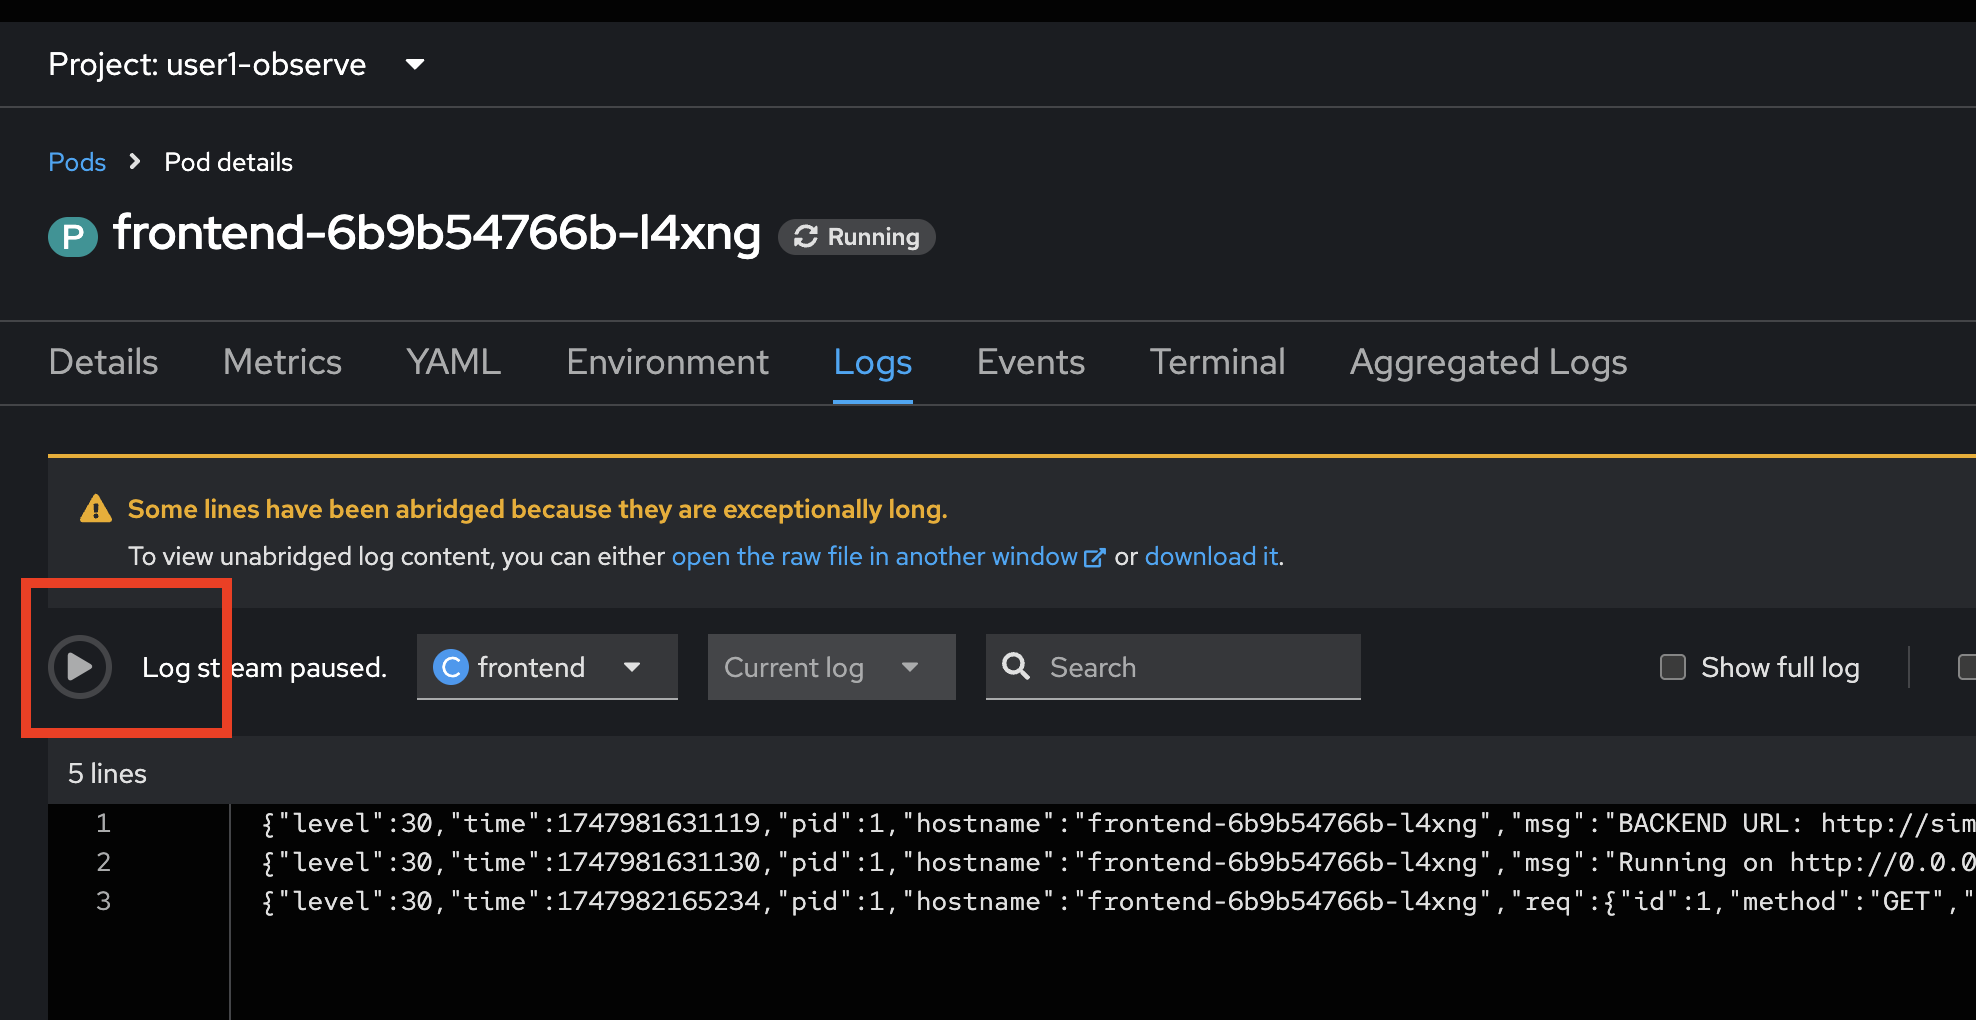Click the Pod resource P badge icon

pyautogui.click(x=73, y=237)
